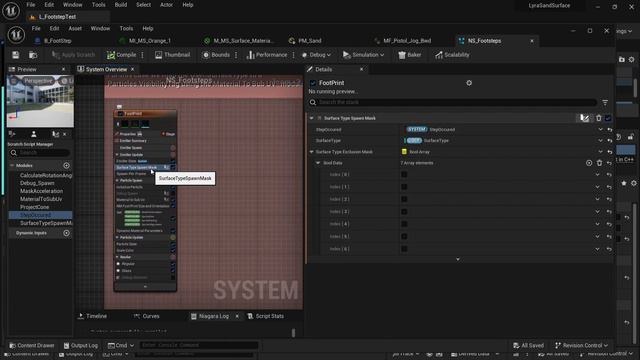The height and width of the screenshot is (360, 640).
Task: Click the gear icon next to FootPrint
Action: click(469, 83)
